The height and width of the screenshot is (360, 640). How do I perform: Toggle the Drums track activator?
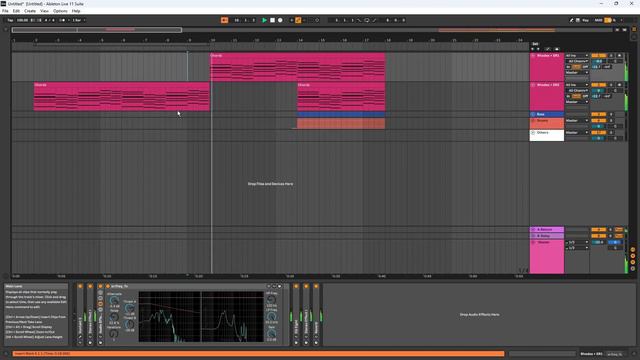tap(599, 121)
